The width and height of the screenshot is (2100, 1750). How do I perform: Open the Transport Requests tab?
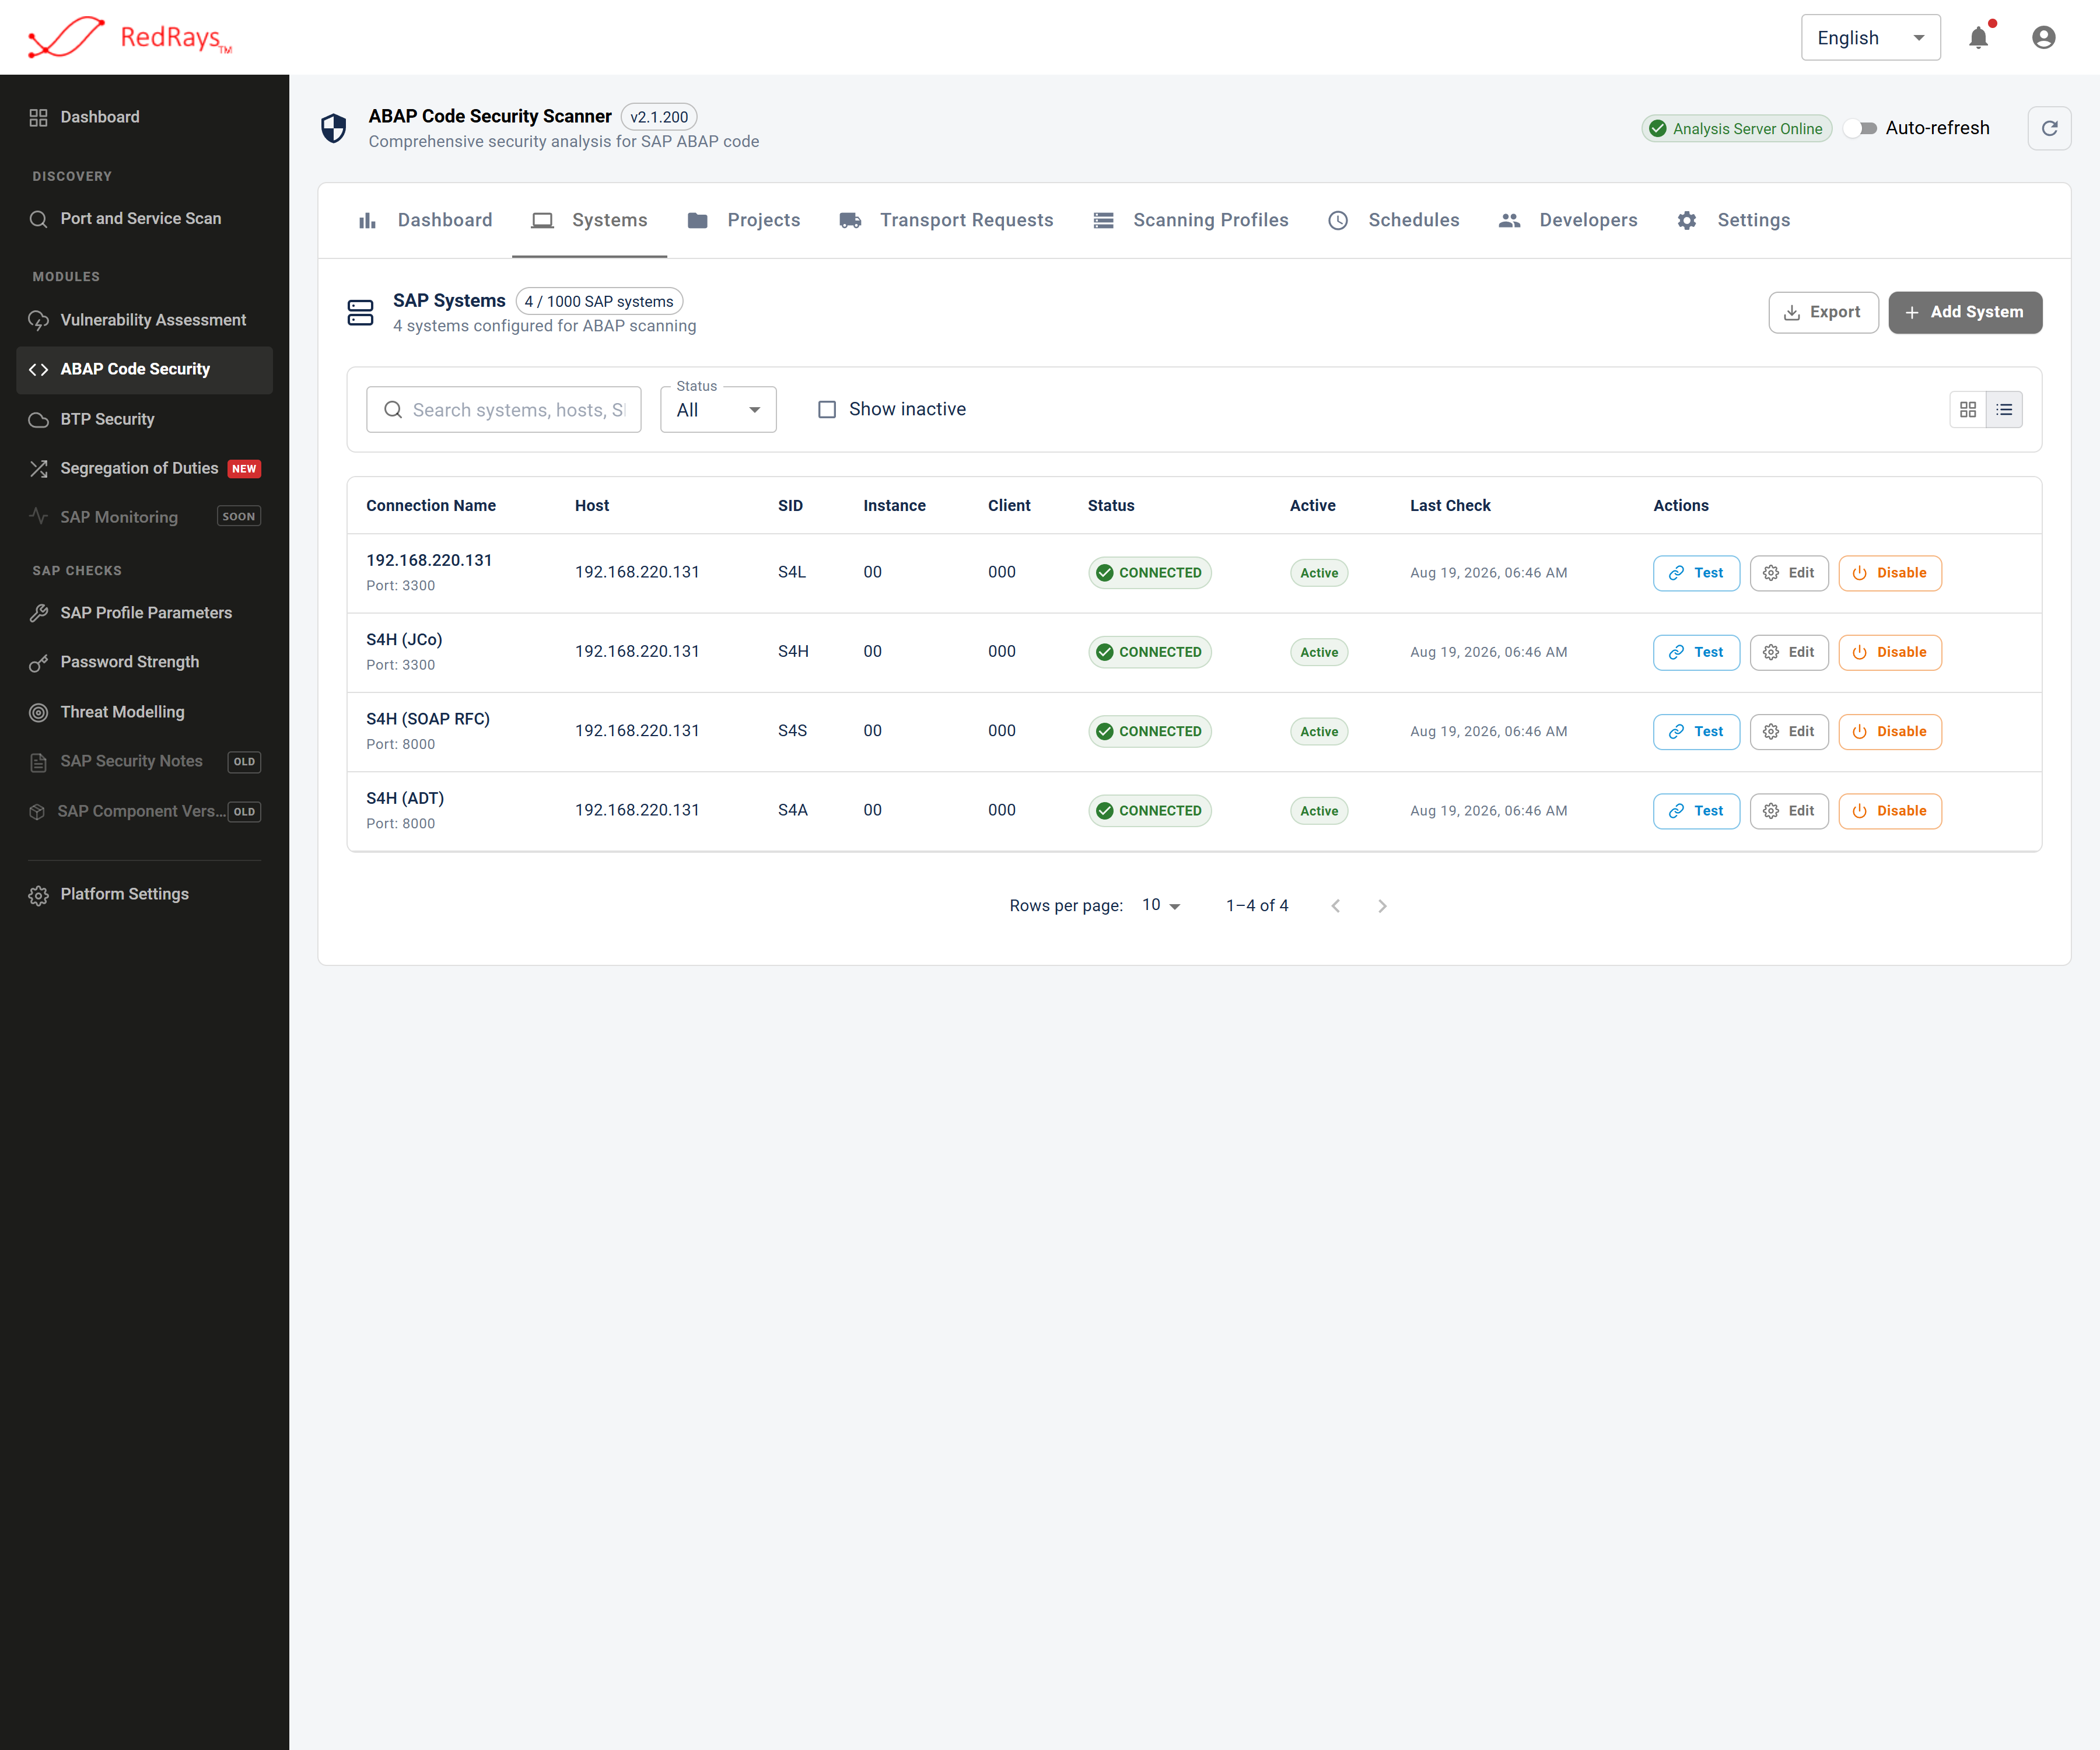point(946,220)
